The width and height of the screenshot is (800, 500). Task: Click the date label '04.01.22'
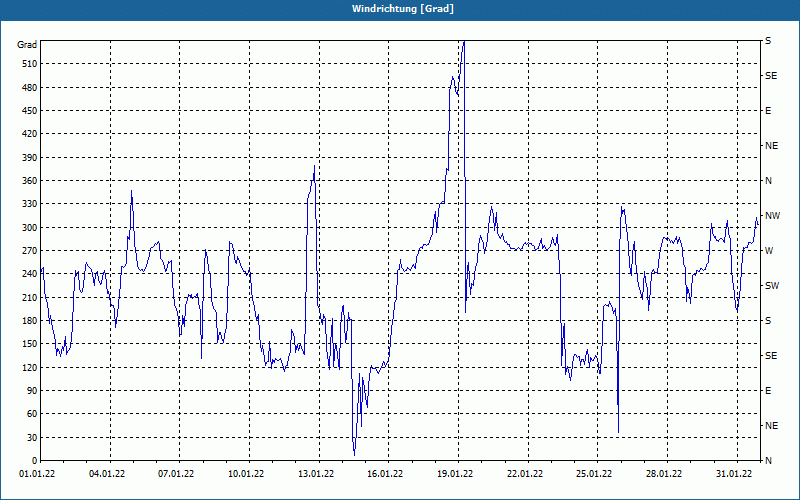coord(107,474)
